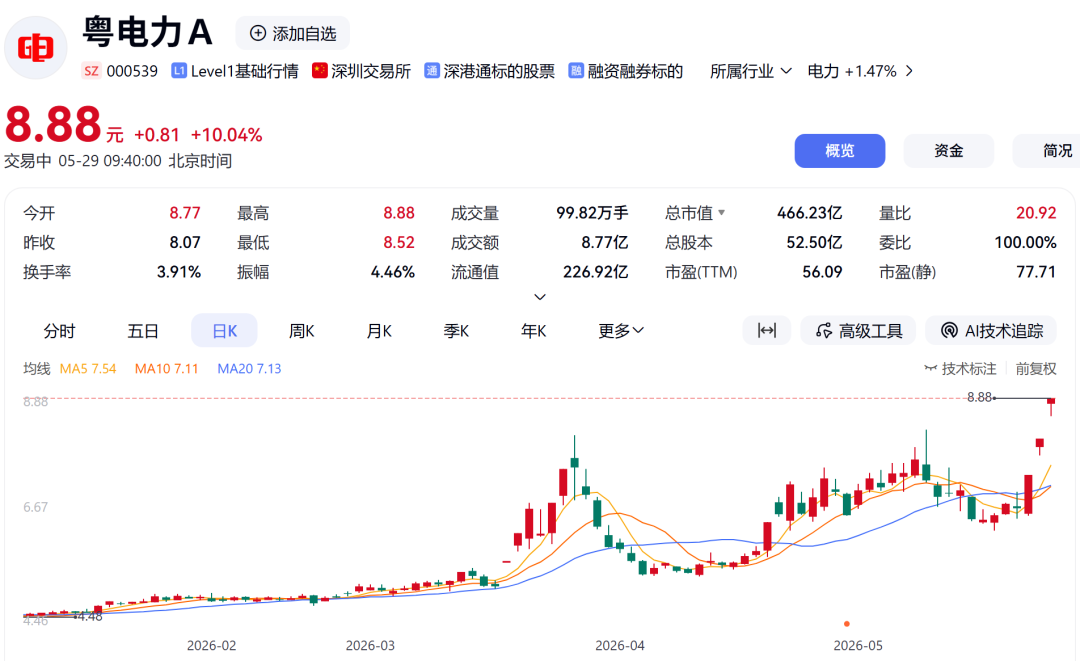Click the 市盈(TTM) value 56.09
The height and width of the screenshot is (661, 1080).
[x=822, y=272]
